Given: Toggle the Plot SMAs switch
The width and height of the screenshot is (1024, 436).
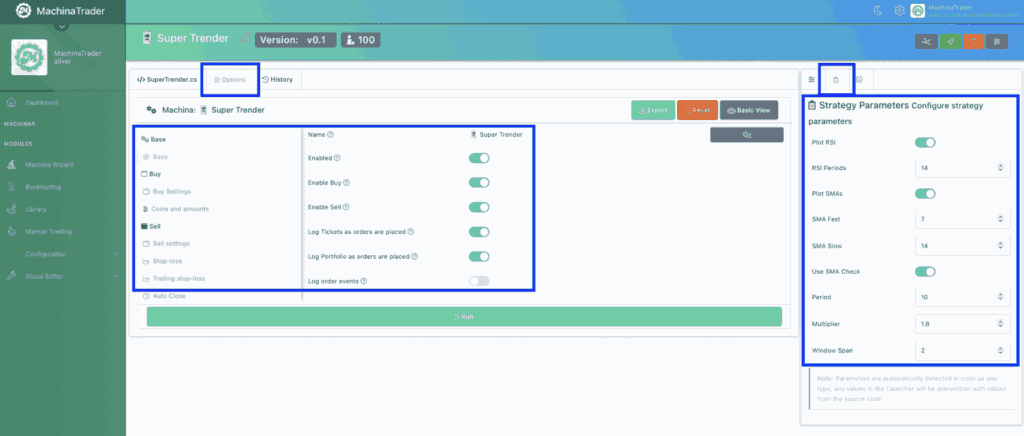Looking at the screenshot, I should [x=925, y=194].
